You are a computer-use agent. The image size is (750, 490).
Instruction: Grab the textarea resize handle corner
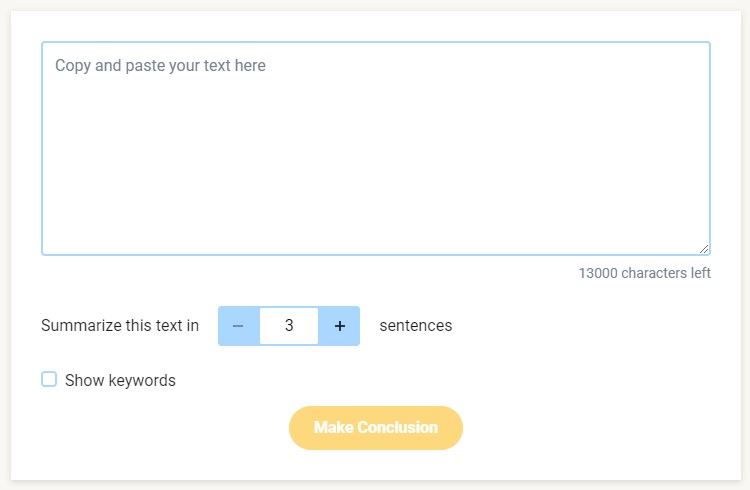[704, 249]
